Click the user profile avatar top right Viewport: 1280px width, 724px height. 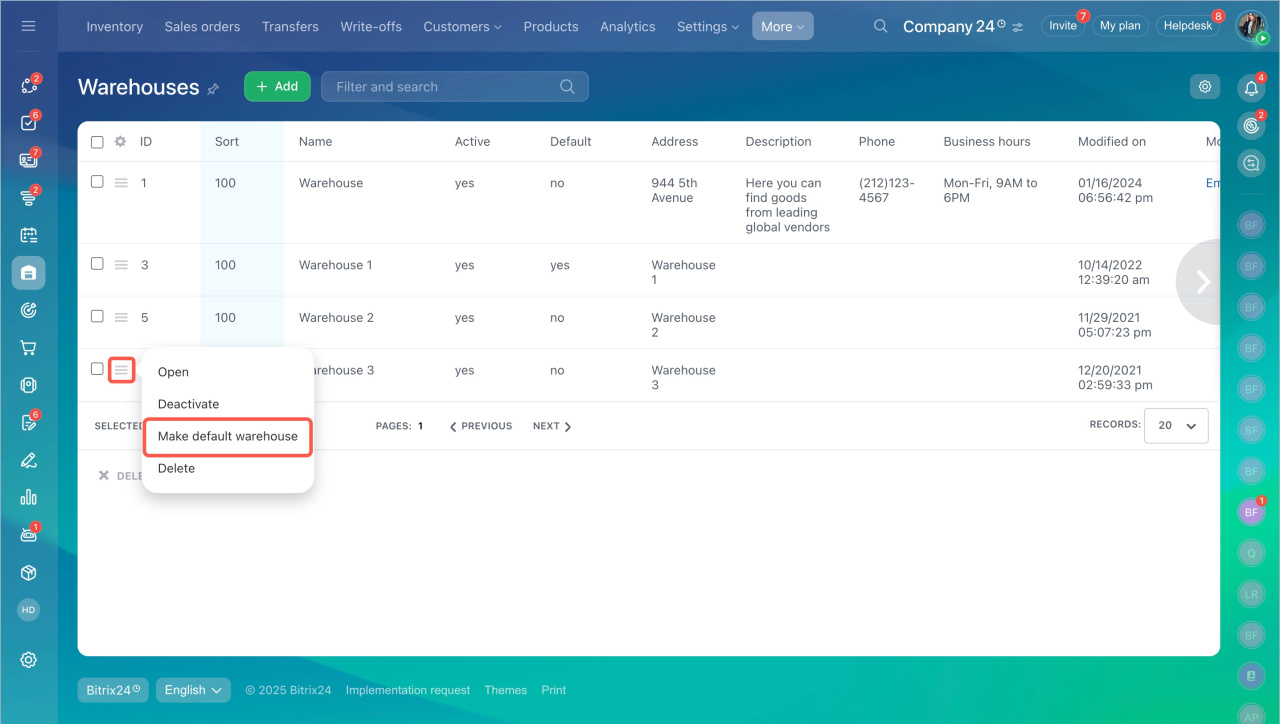(x=1251, y=26)
